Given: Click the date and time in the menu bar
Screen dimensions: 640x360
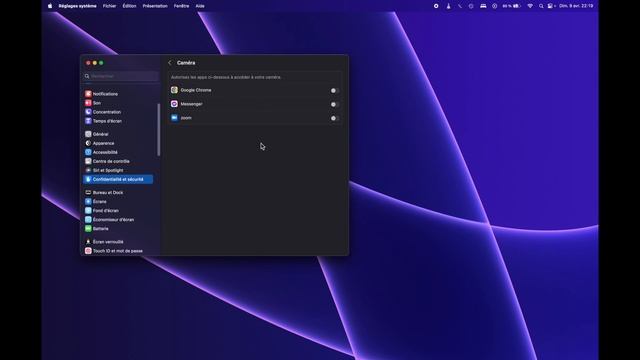Looking at the screenshot, I should 576,6.
